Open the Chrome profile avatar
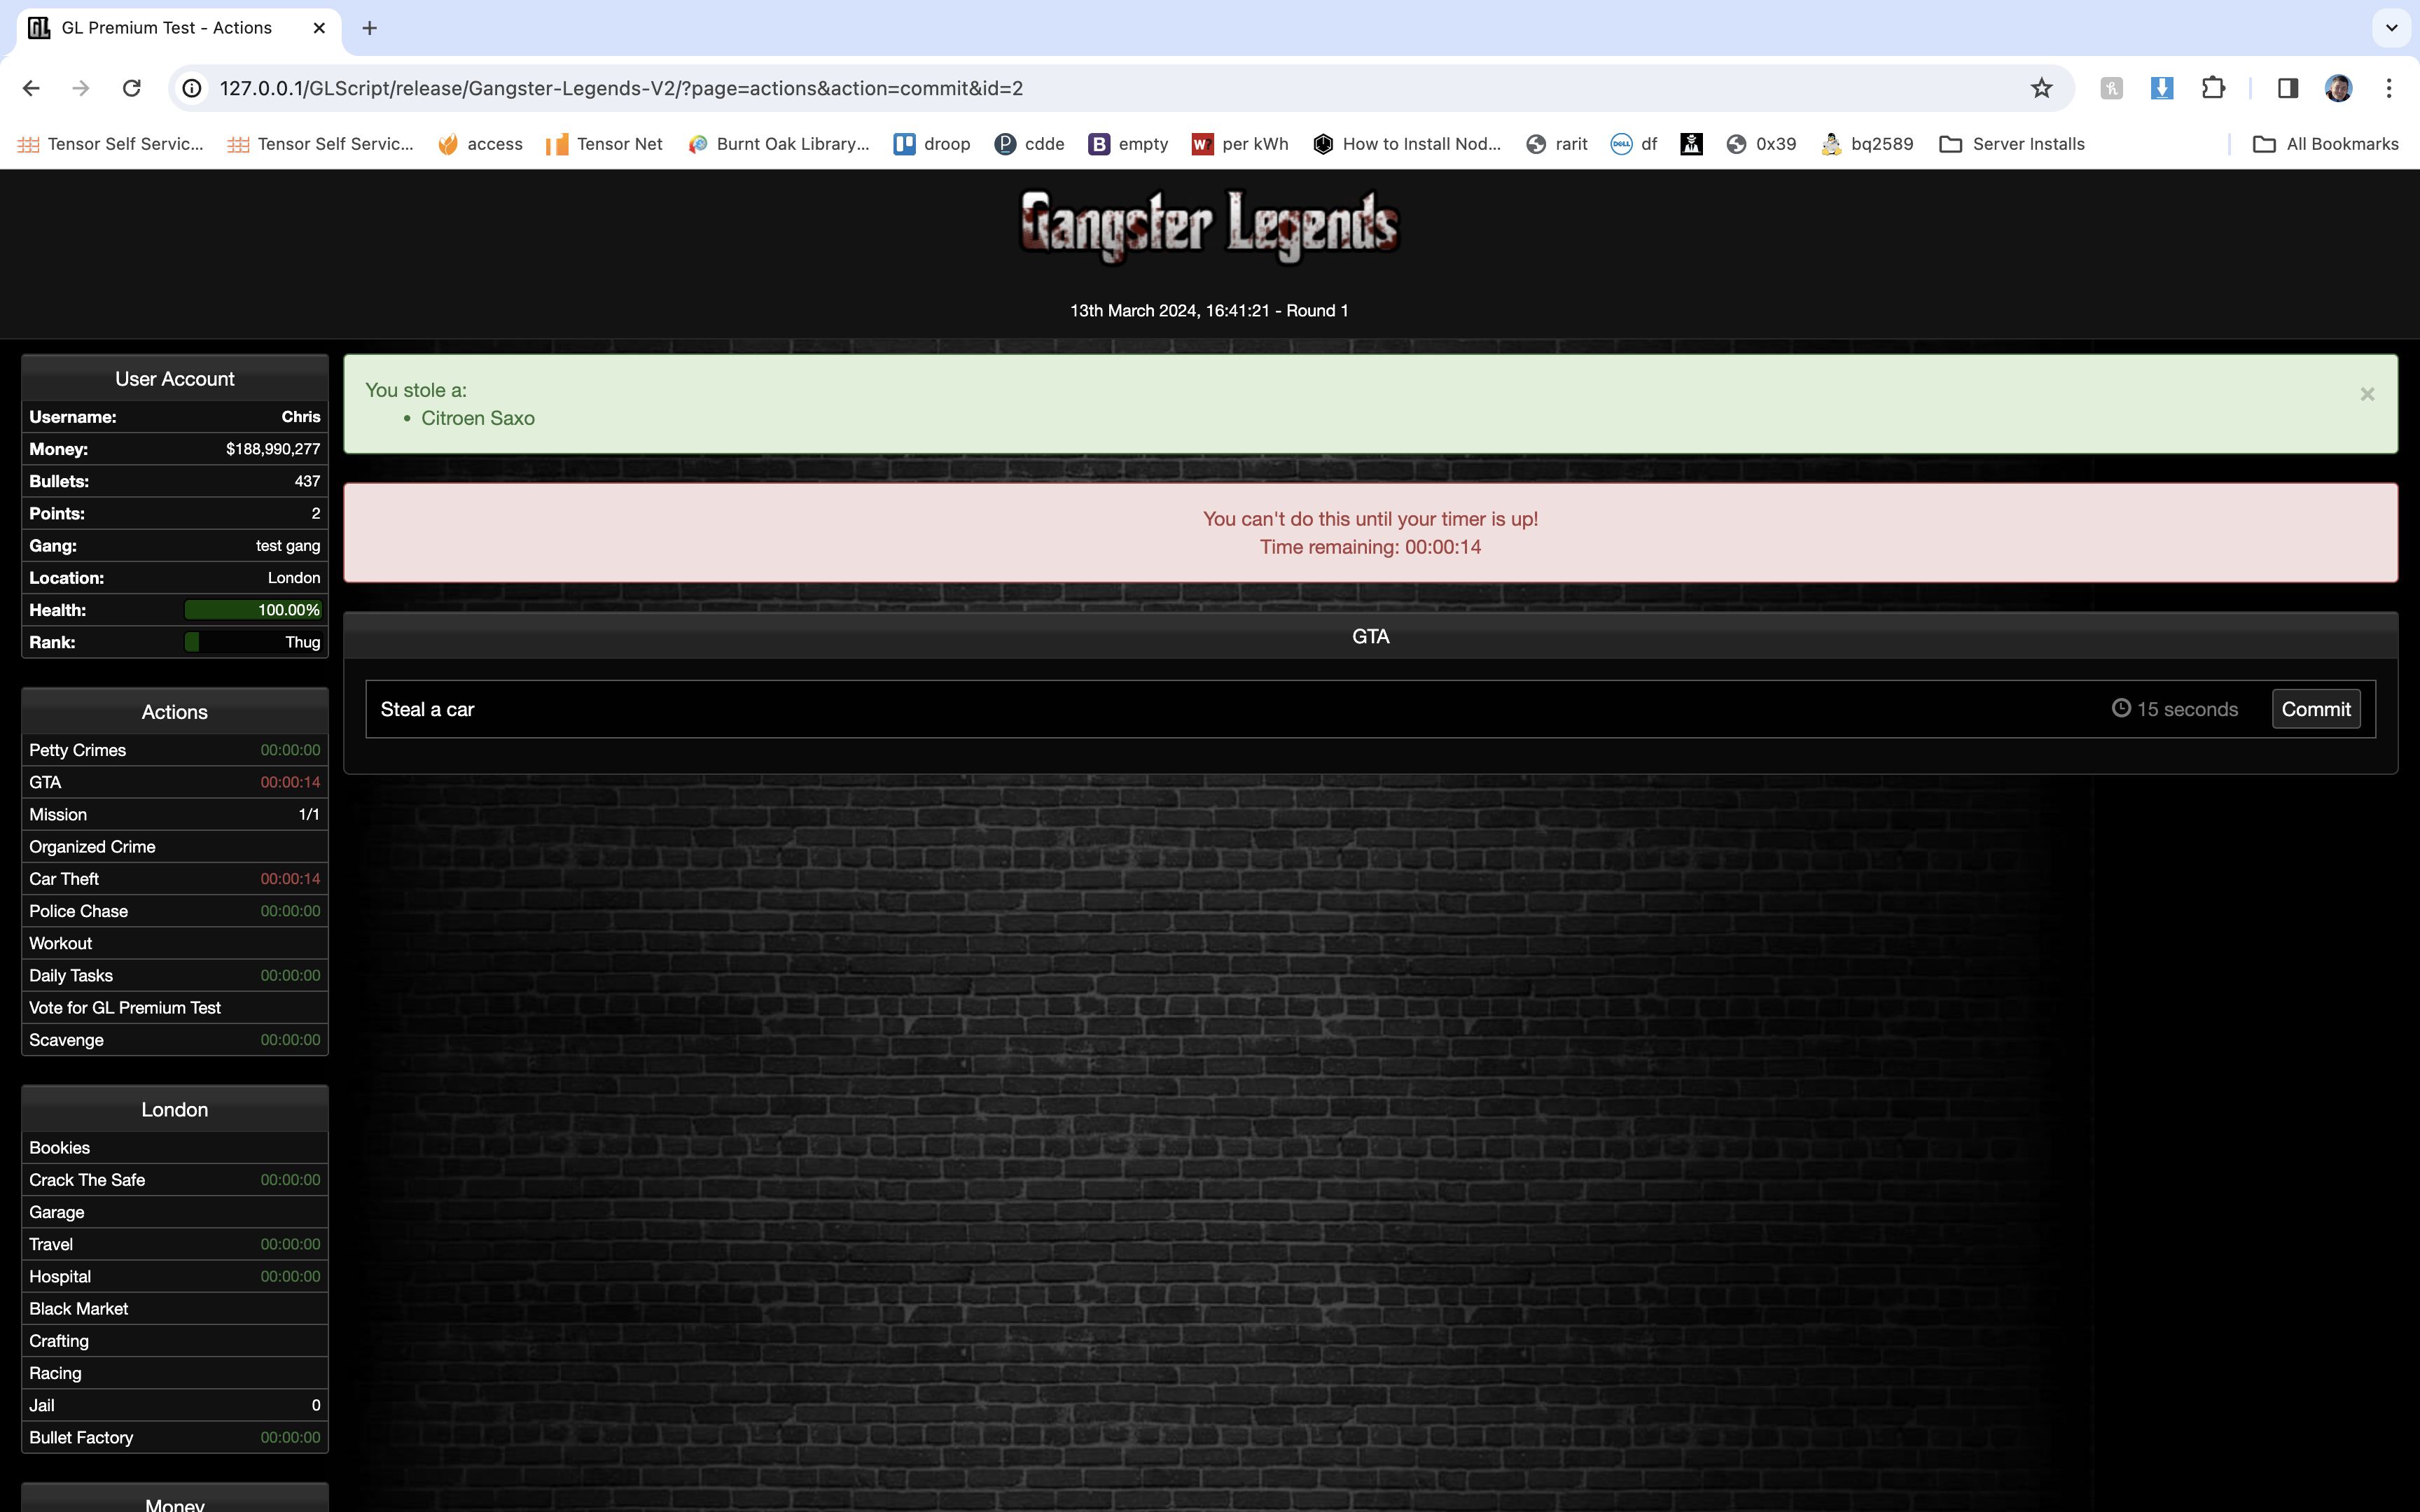 click(2338, 88)
